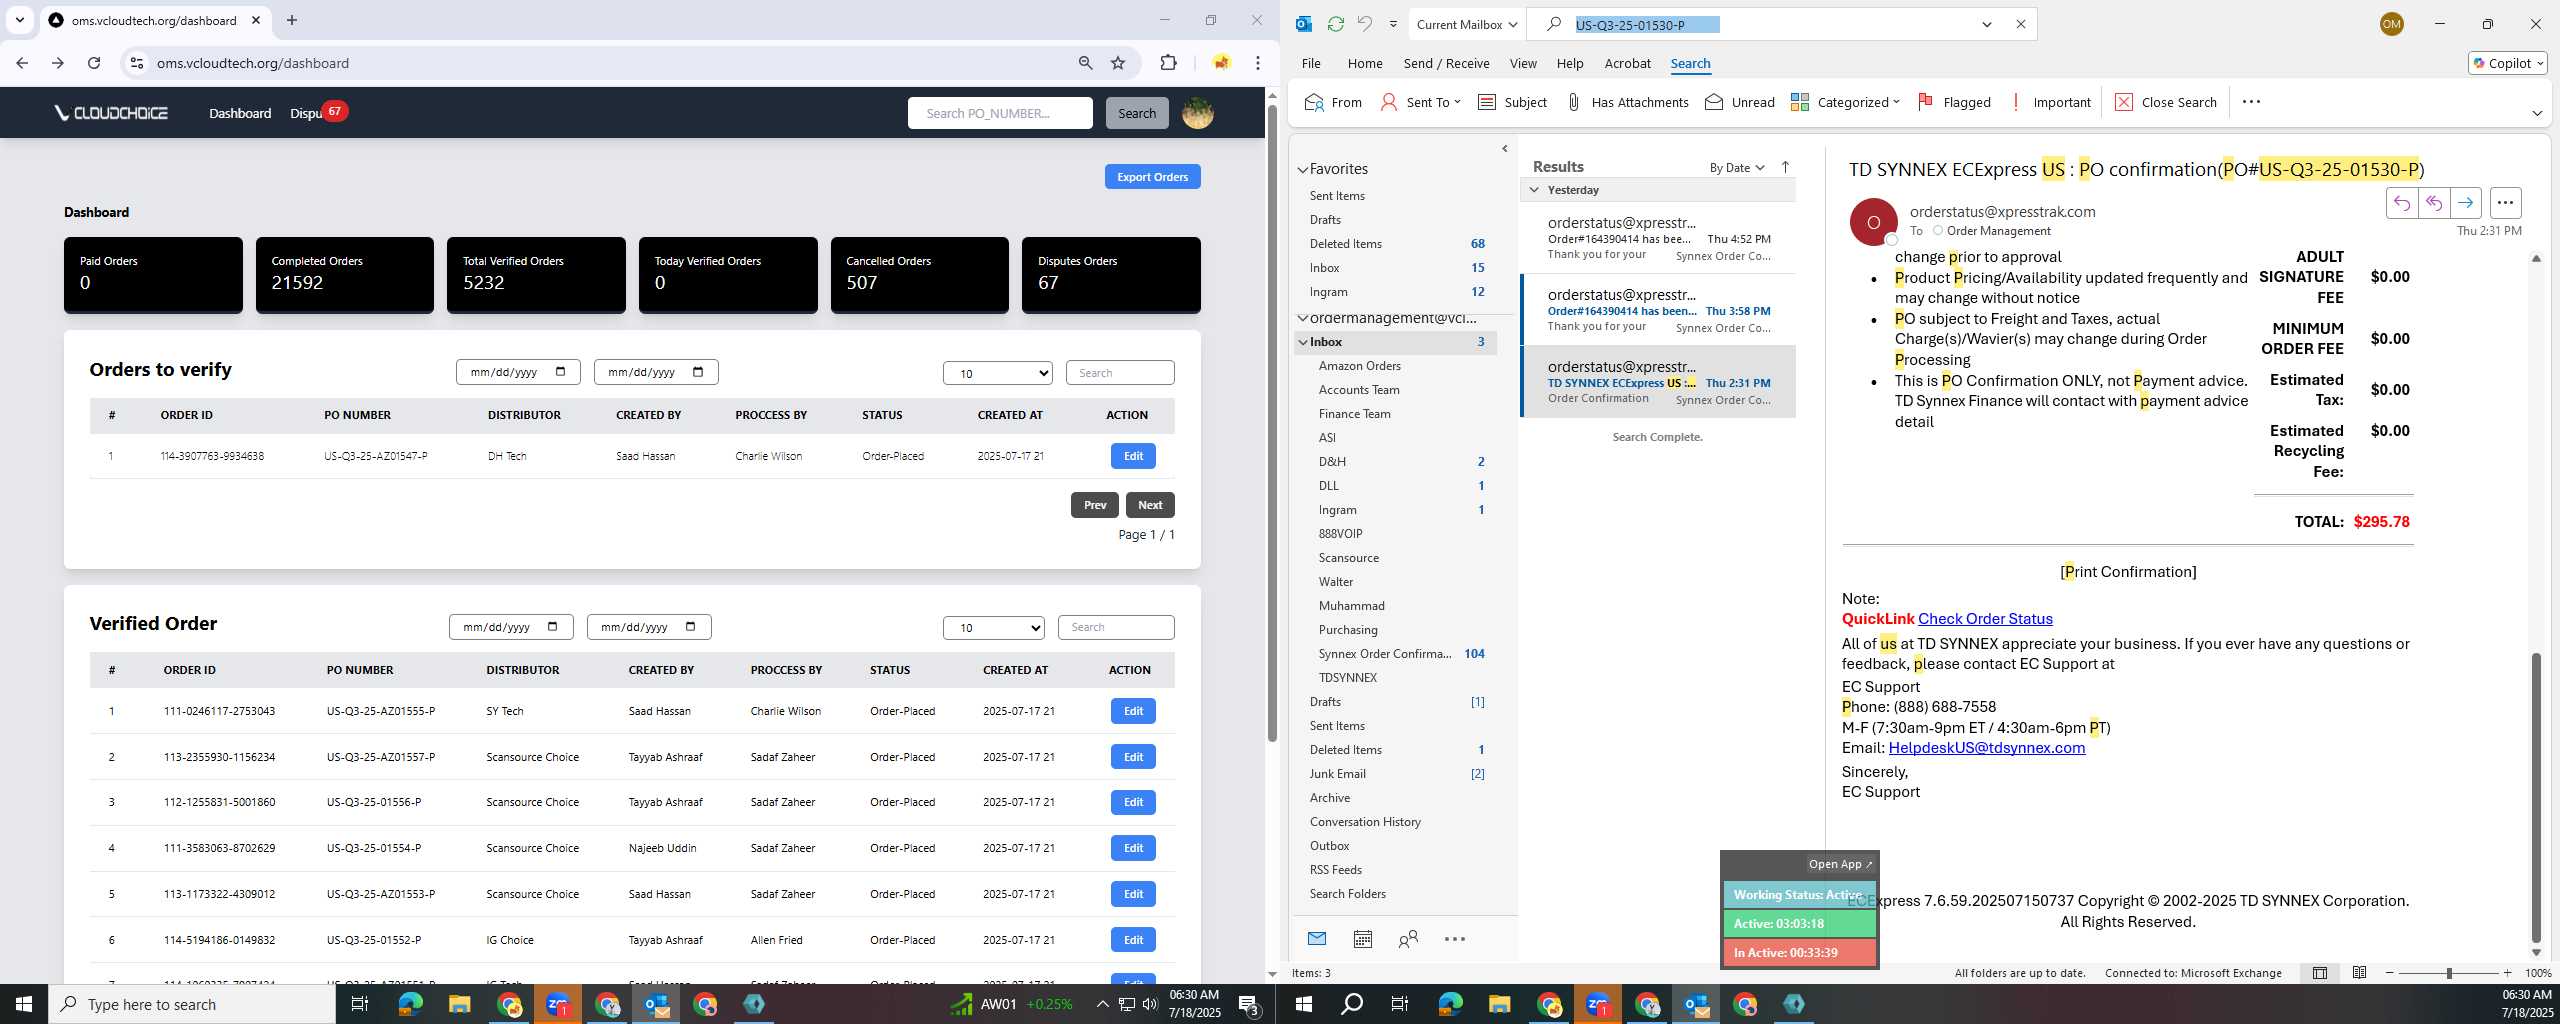This screenshot has height=1024, width=2560.
Task: Click the user avatar in CloudChoice header
Action: tap(1197, 113)
